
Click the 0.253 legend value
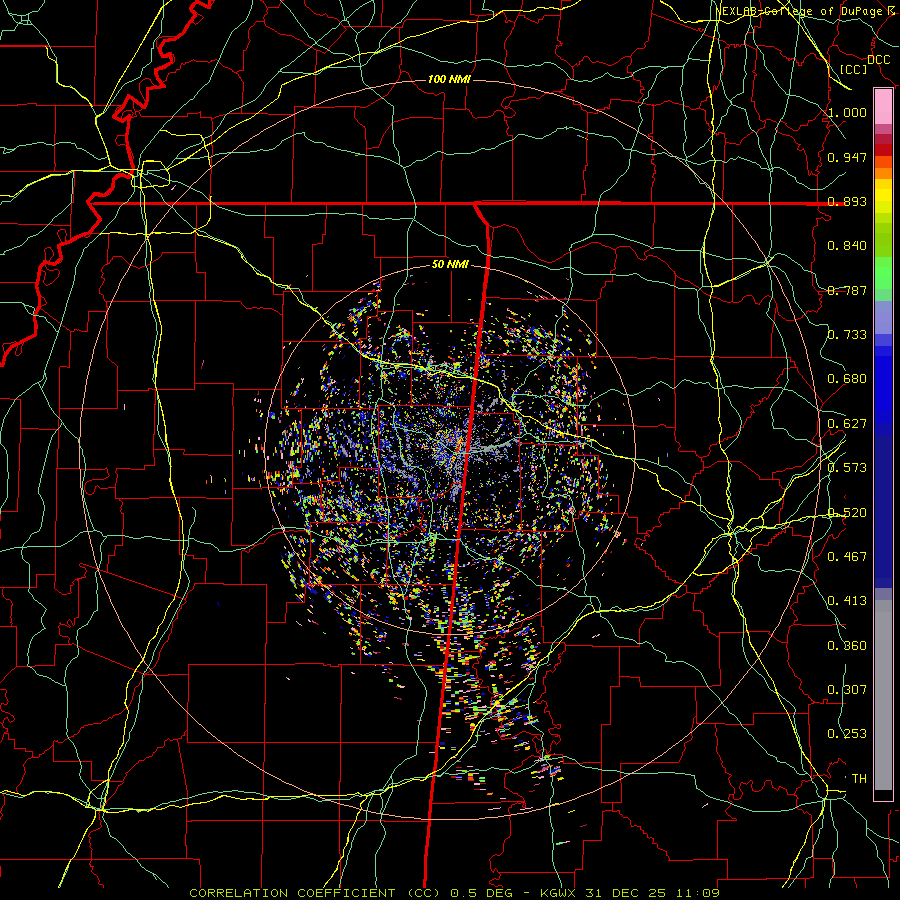847,734
